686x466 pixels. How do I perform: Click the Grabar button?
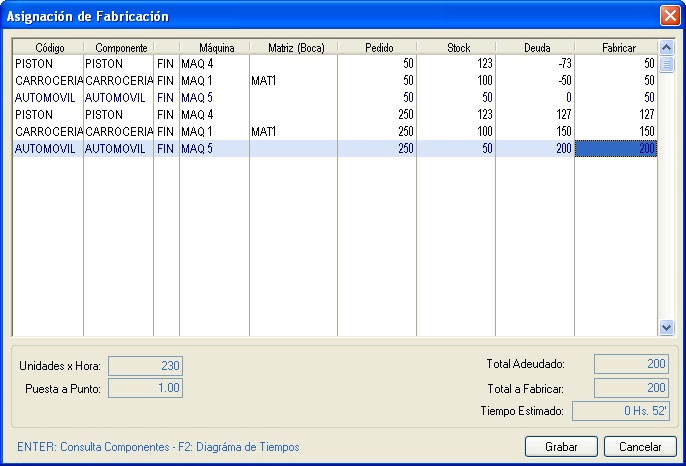click(x=560, y=447)
